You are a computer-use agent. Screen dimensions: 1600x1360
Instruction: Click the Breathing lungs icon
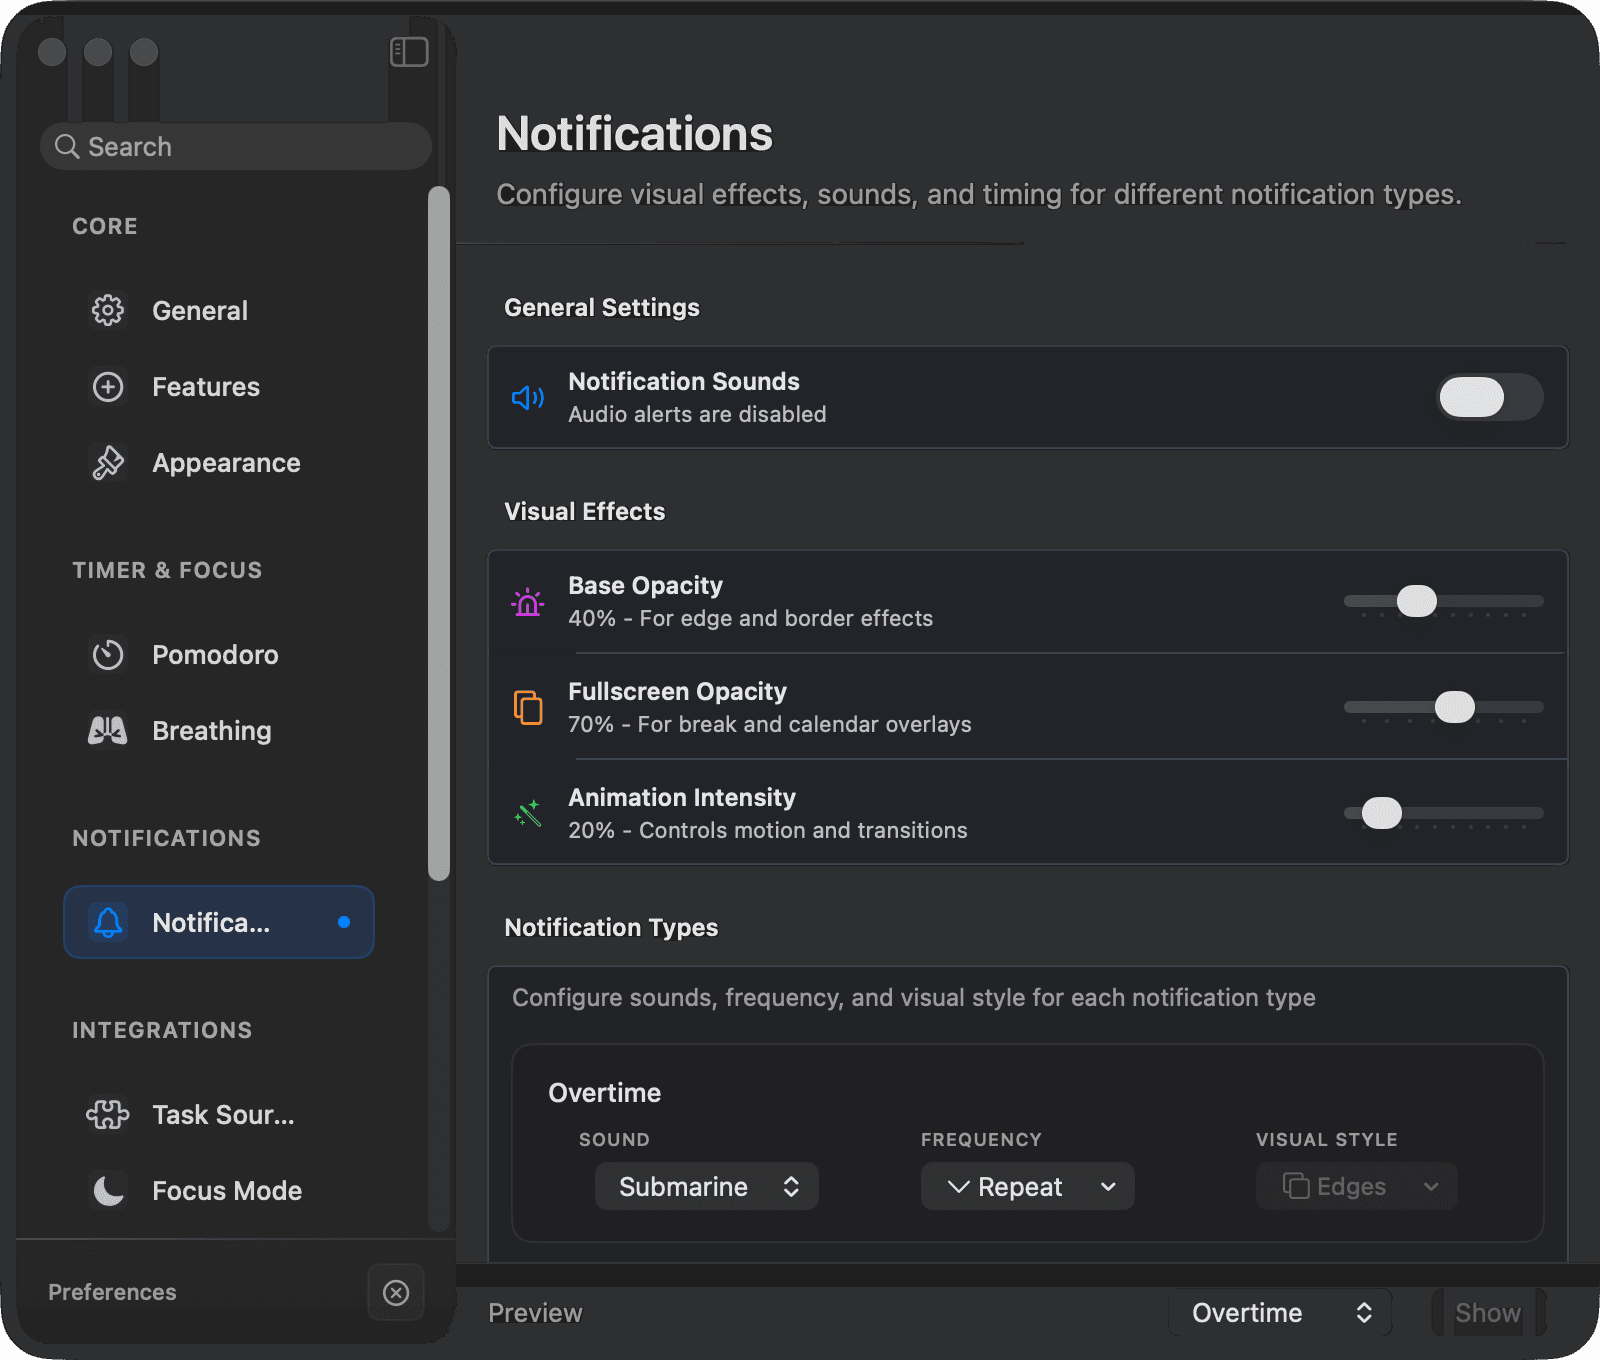(x=108, y=730)
